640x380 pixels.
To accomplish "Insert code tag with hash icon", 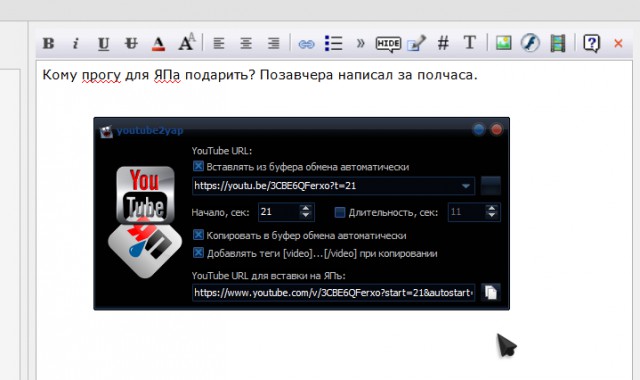I will [x=443, y=43].
